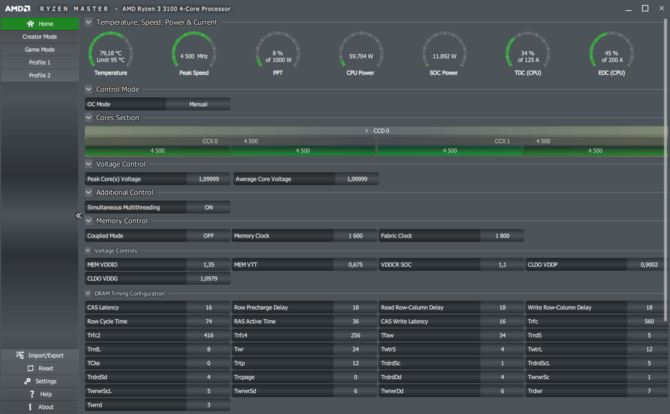Open Settings via the wrench icon
Image resolution: width=670 pixels, height=414 pixels.
[x=27, y=381]
